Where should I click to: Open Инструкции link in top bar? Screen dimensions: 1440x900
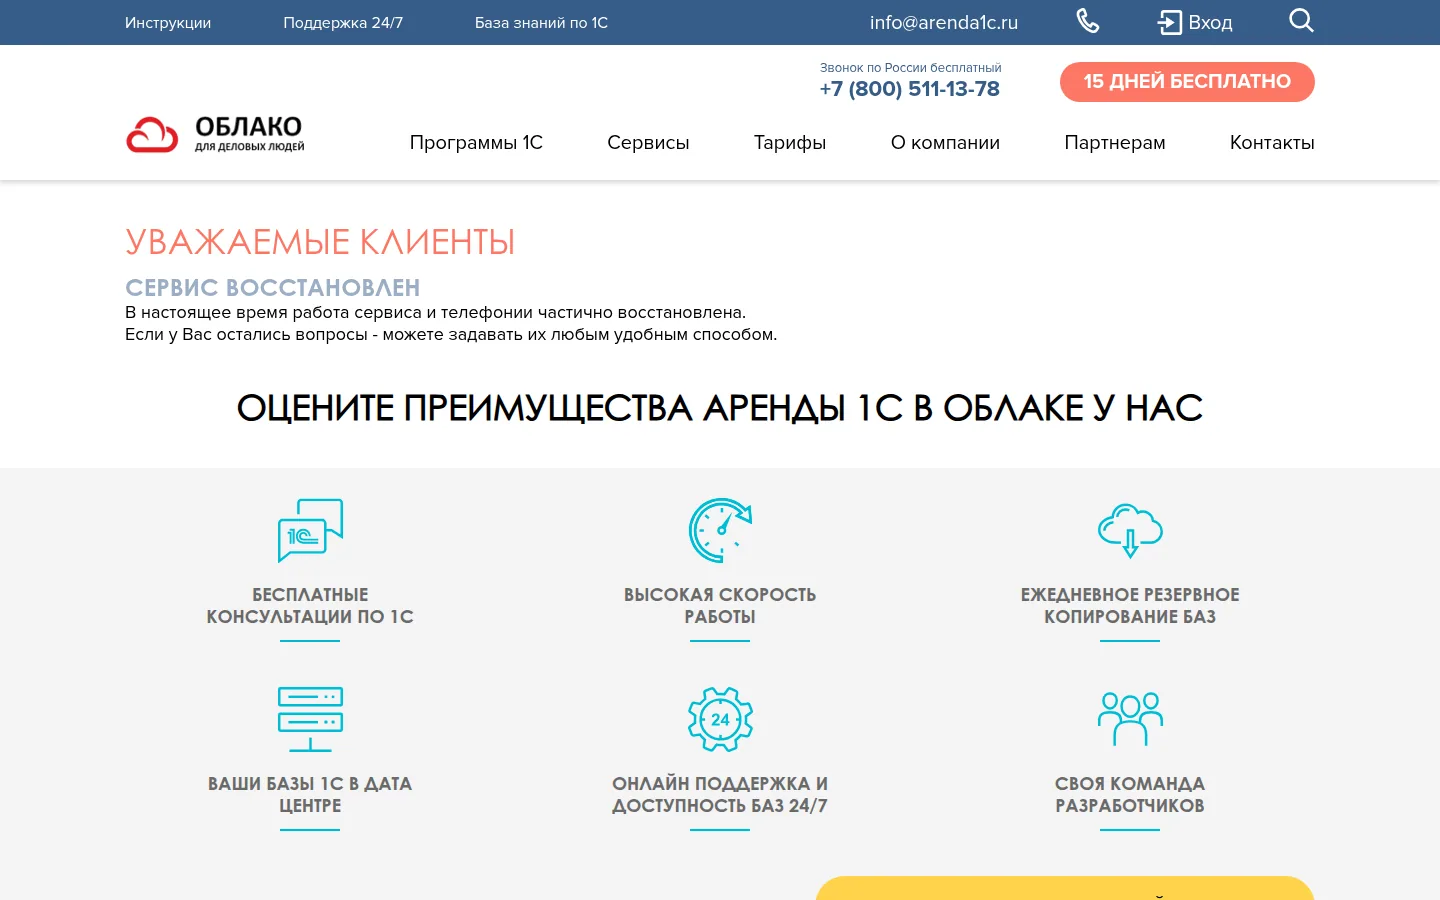(x=168, y=22)
